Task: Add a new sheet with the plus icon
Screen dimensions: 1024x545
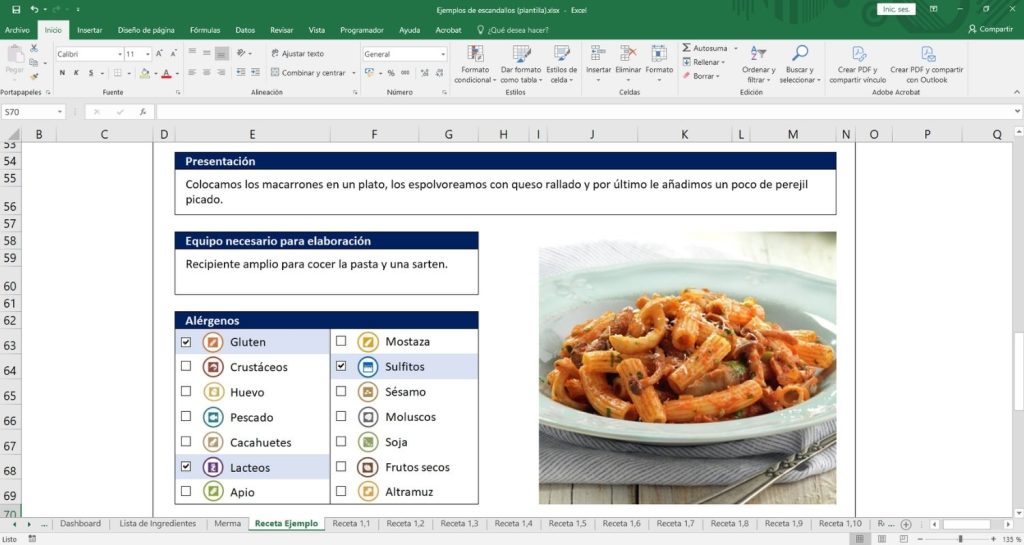Action: point(906,524)
